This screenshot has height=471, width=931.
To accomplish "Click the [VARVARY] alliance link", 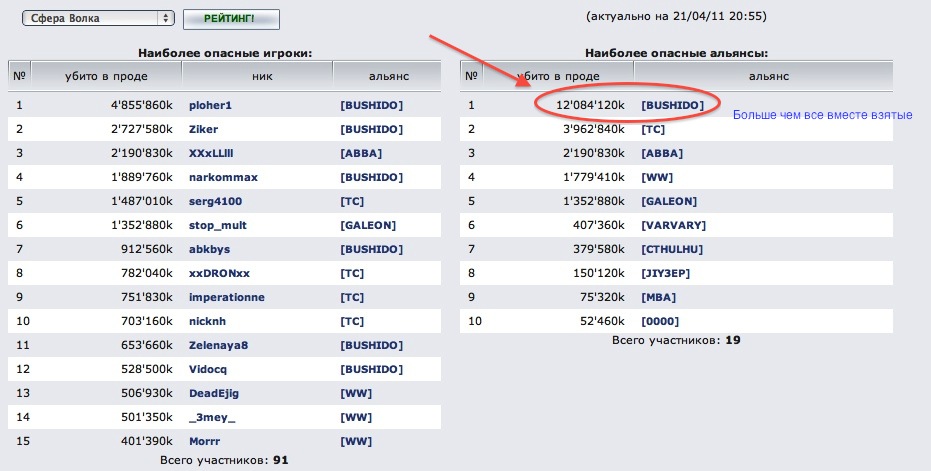I will (x=673, y=225).
